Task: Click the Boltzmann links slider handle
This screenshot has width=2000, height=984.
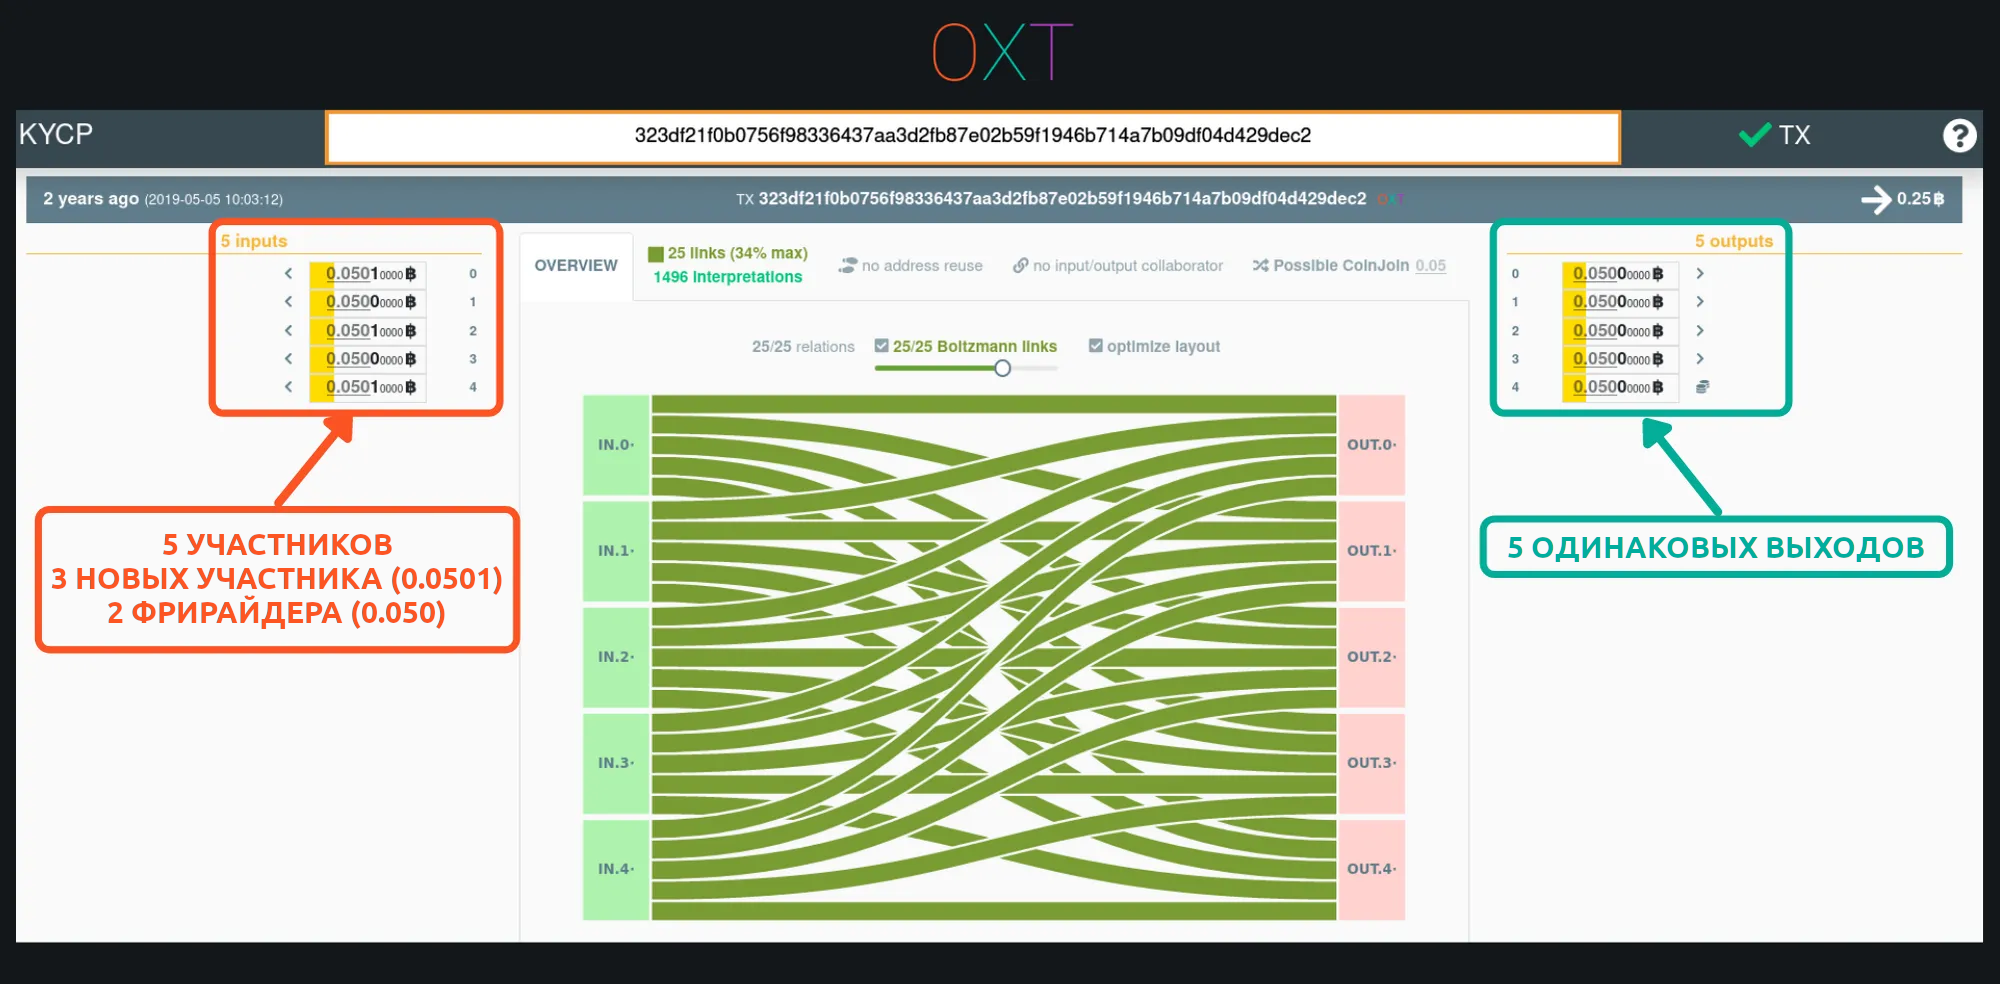Action: click(x=1002, y=369)
